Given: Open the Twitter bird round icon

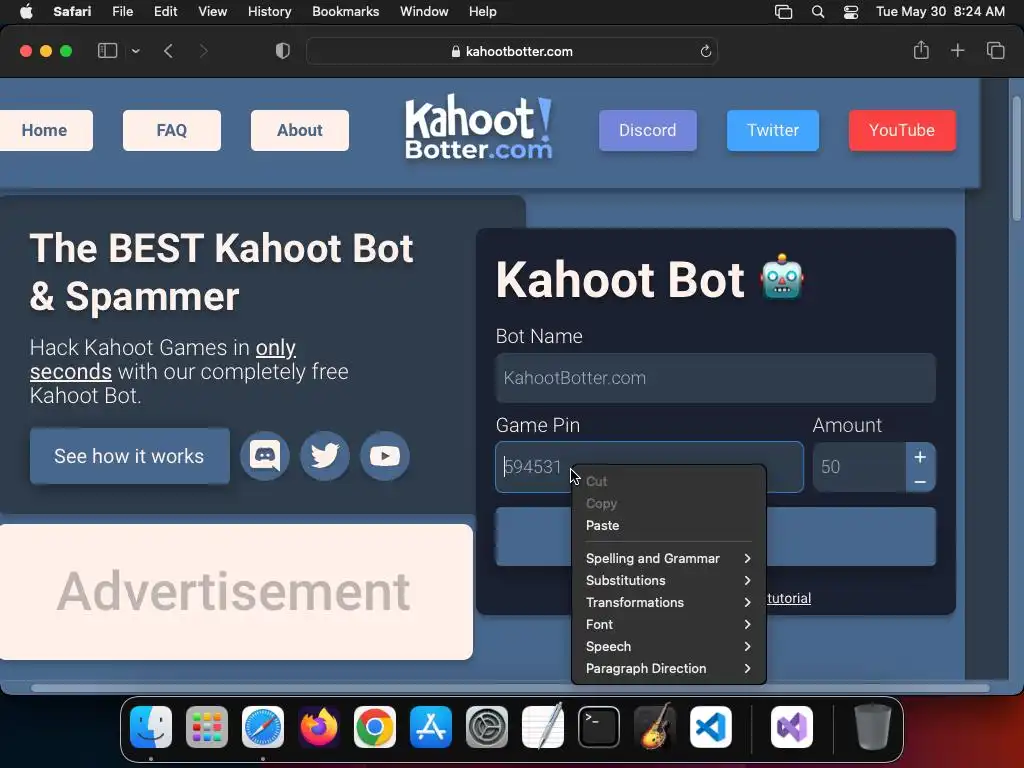Looking at the screenshot, I should coord(325,456).
